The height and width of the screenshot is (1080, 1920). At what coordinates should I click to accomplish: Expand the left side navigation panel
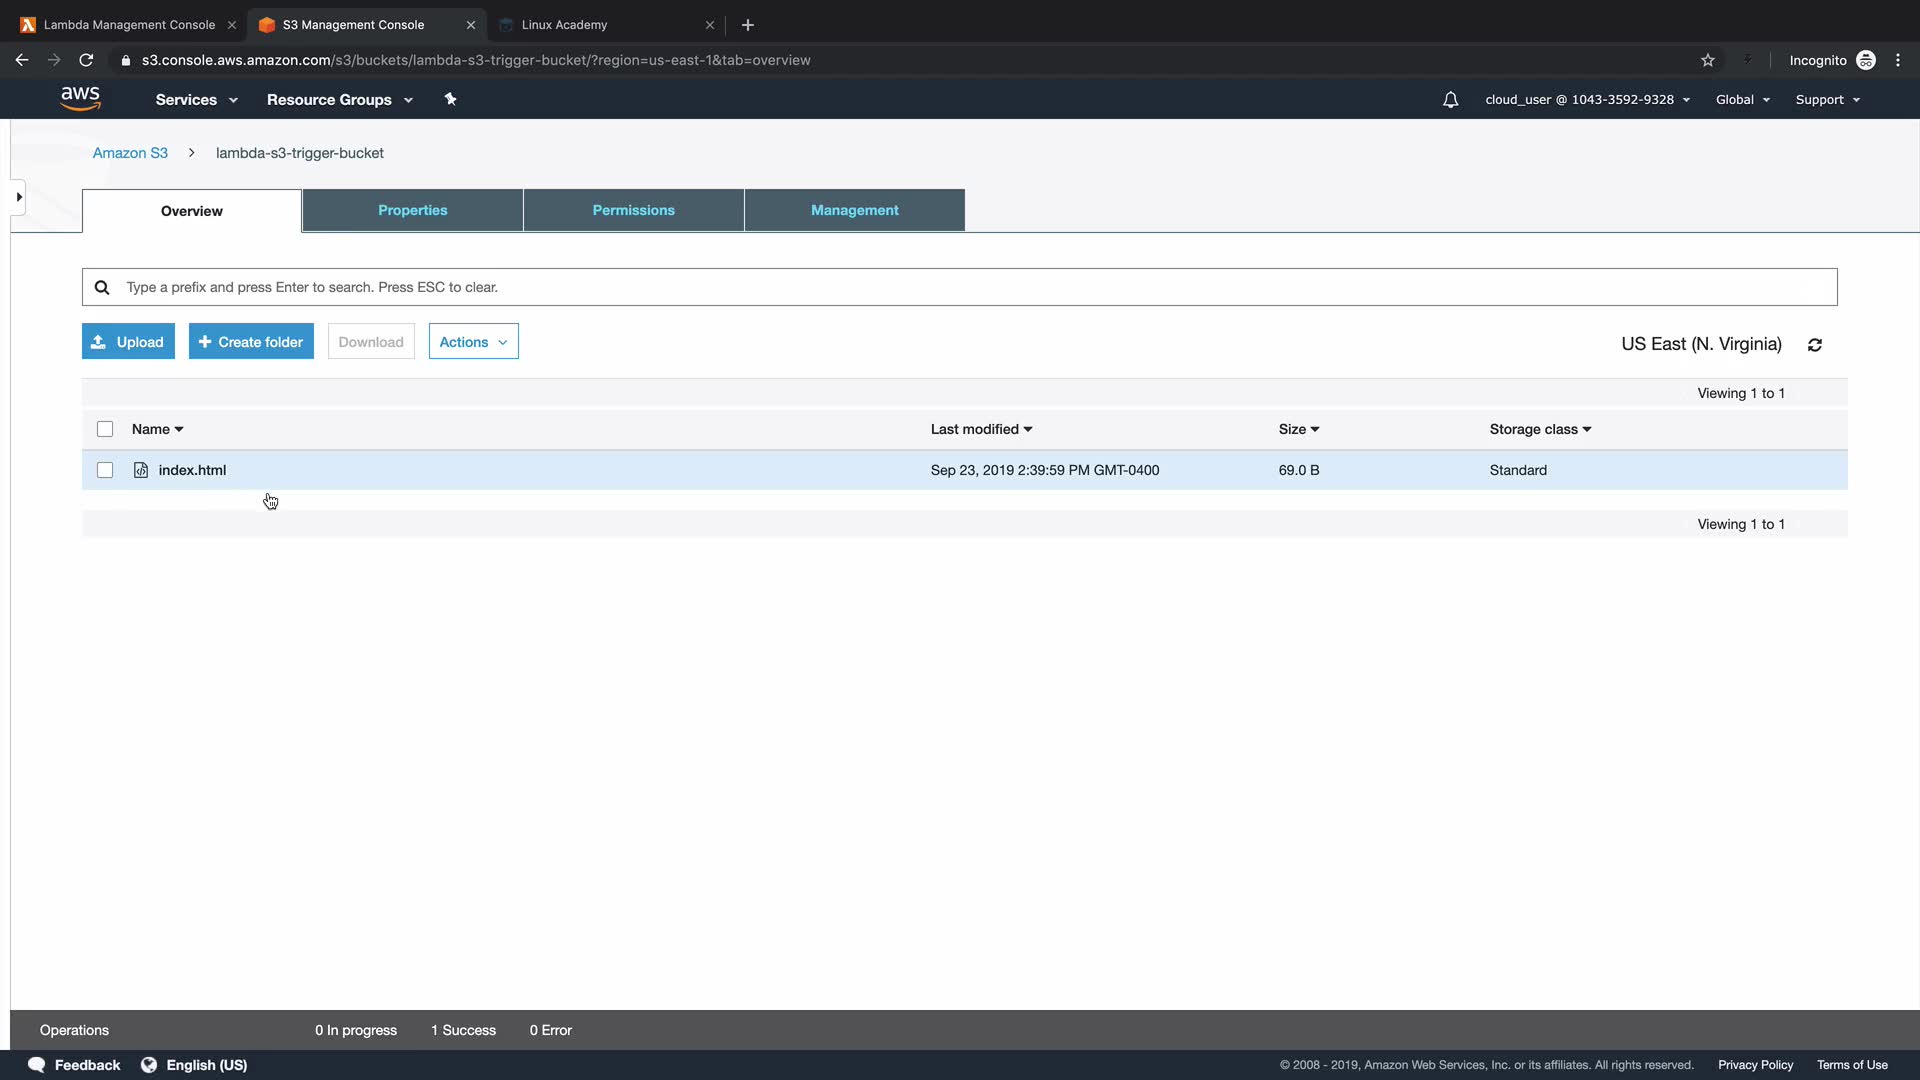[x=18, y=197]
